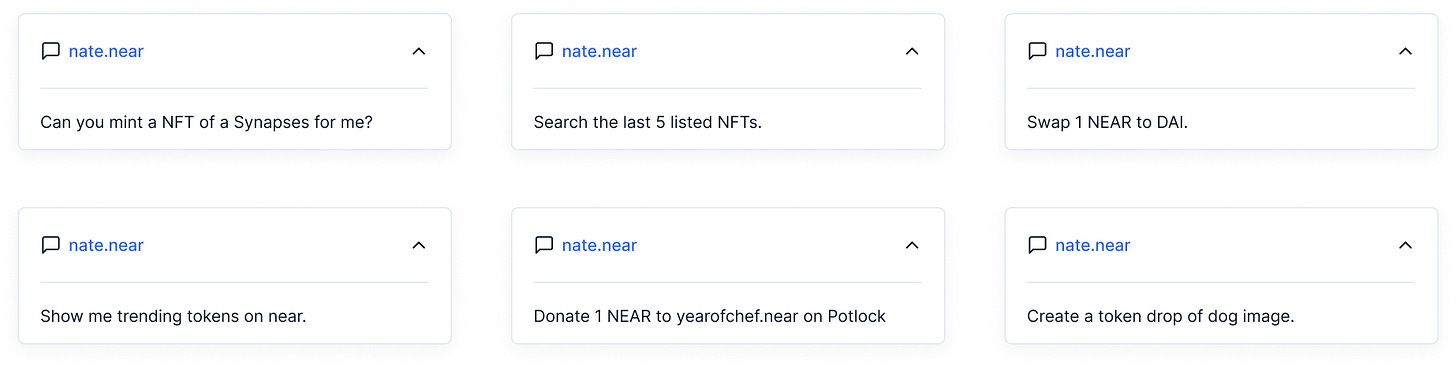The height and width of the screenshot is (367, 1456).
Task: Collapse the trending tokens card chevron
Action: [419, 245]
